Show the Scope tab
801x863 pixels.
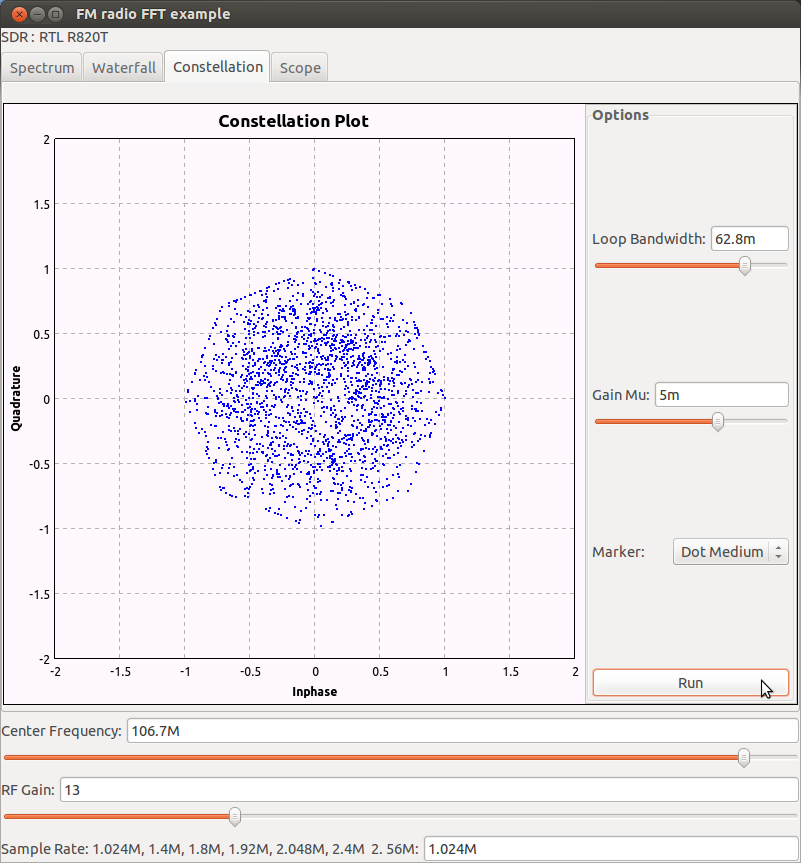300,68
